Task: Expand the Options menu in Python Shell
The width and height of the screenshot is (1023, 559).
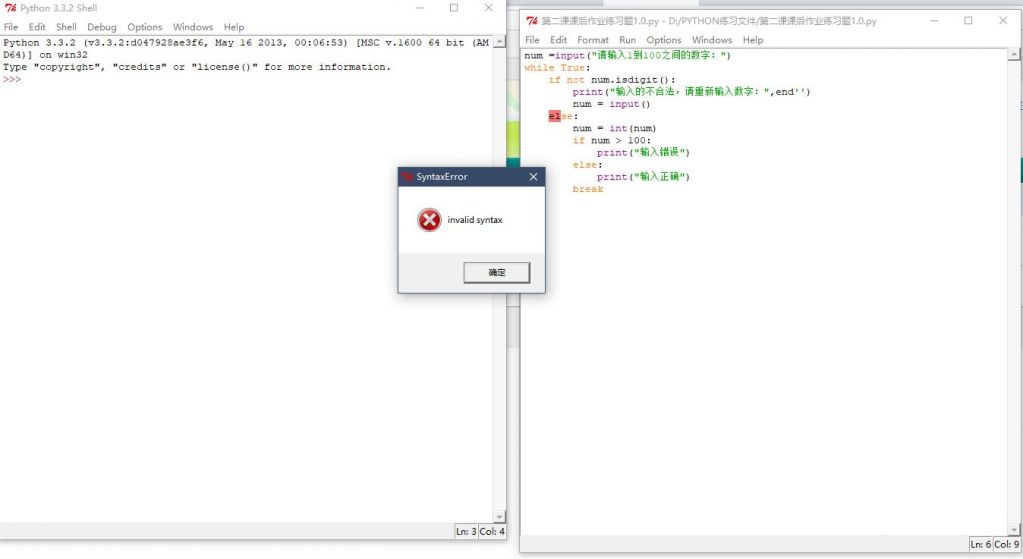Action: click(144, 27)
